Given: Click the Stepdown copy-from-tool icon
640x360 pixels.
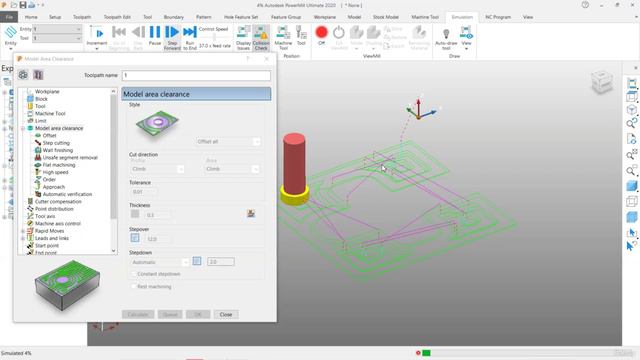Looking at the screenshot, I should pyautogui.click(x=197, y=261).
